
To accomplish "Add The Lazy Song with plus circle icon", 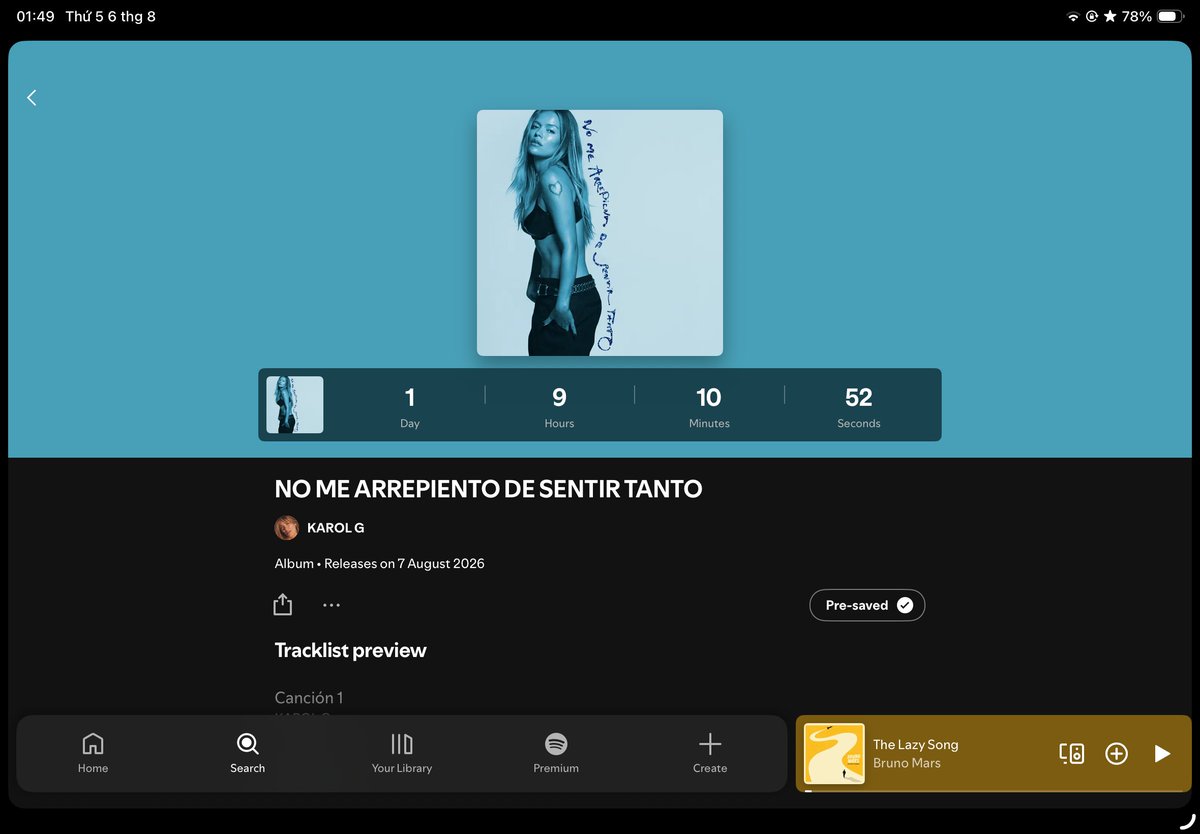I will pyautogui.click(x=1116, y=754).
